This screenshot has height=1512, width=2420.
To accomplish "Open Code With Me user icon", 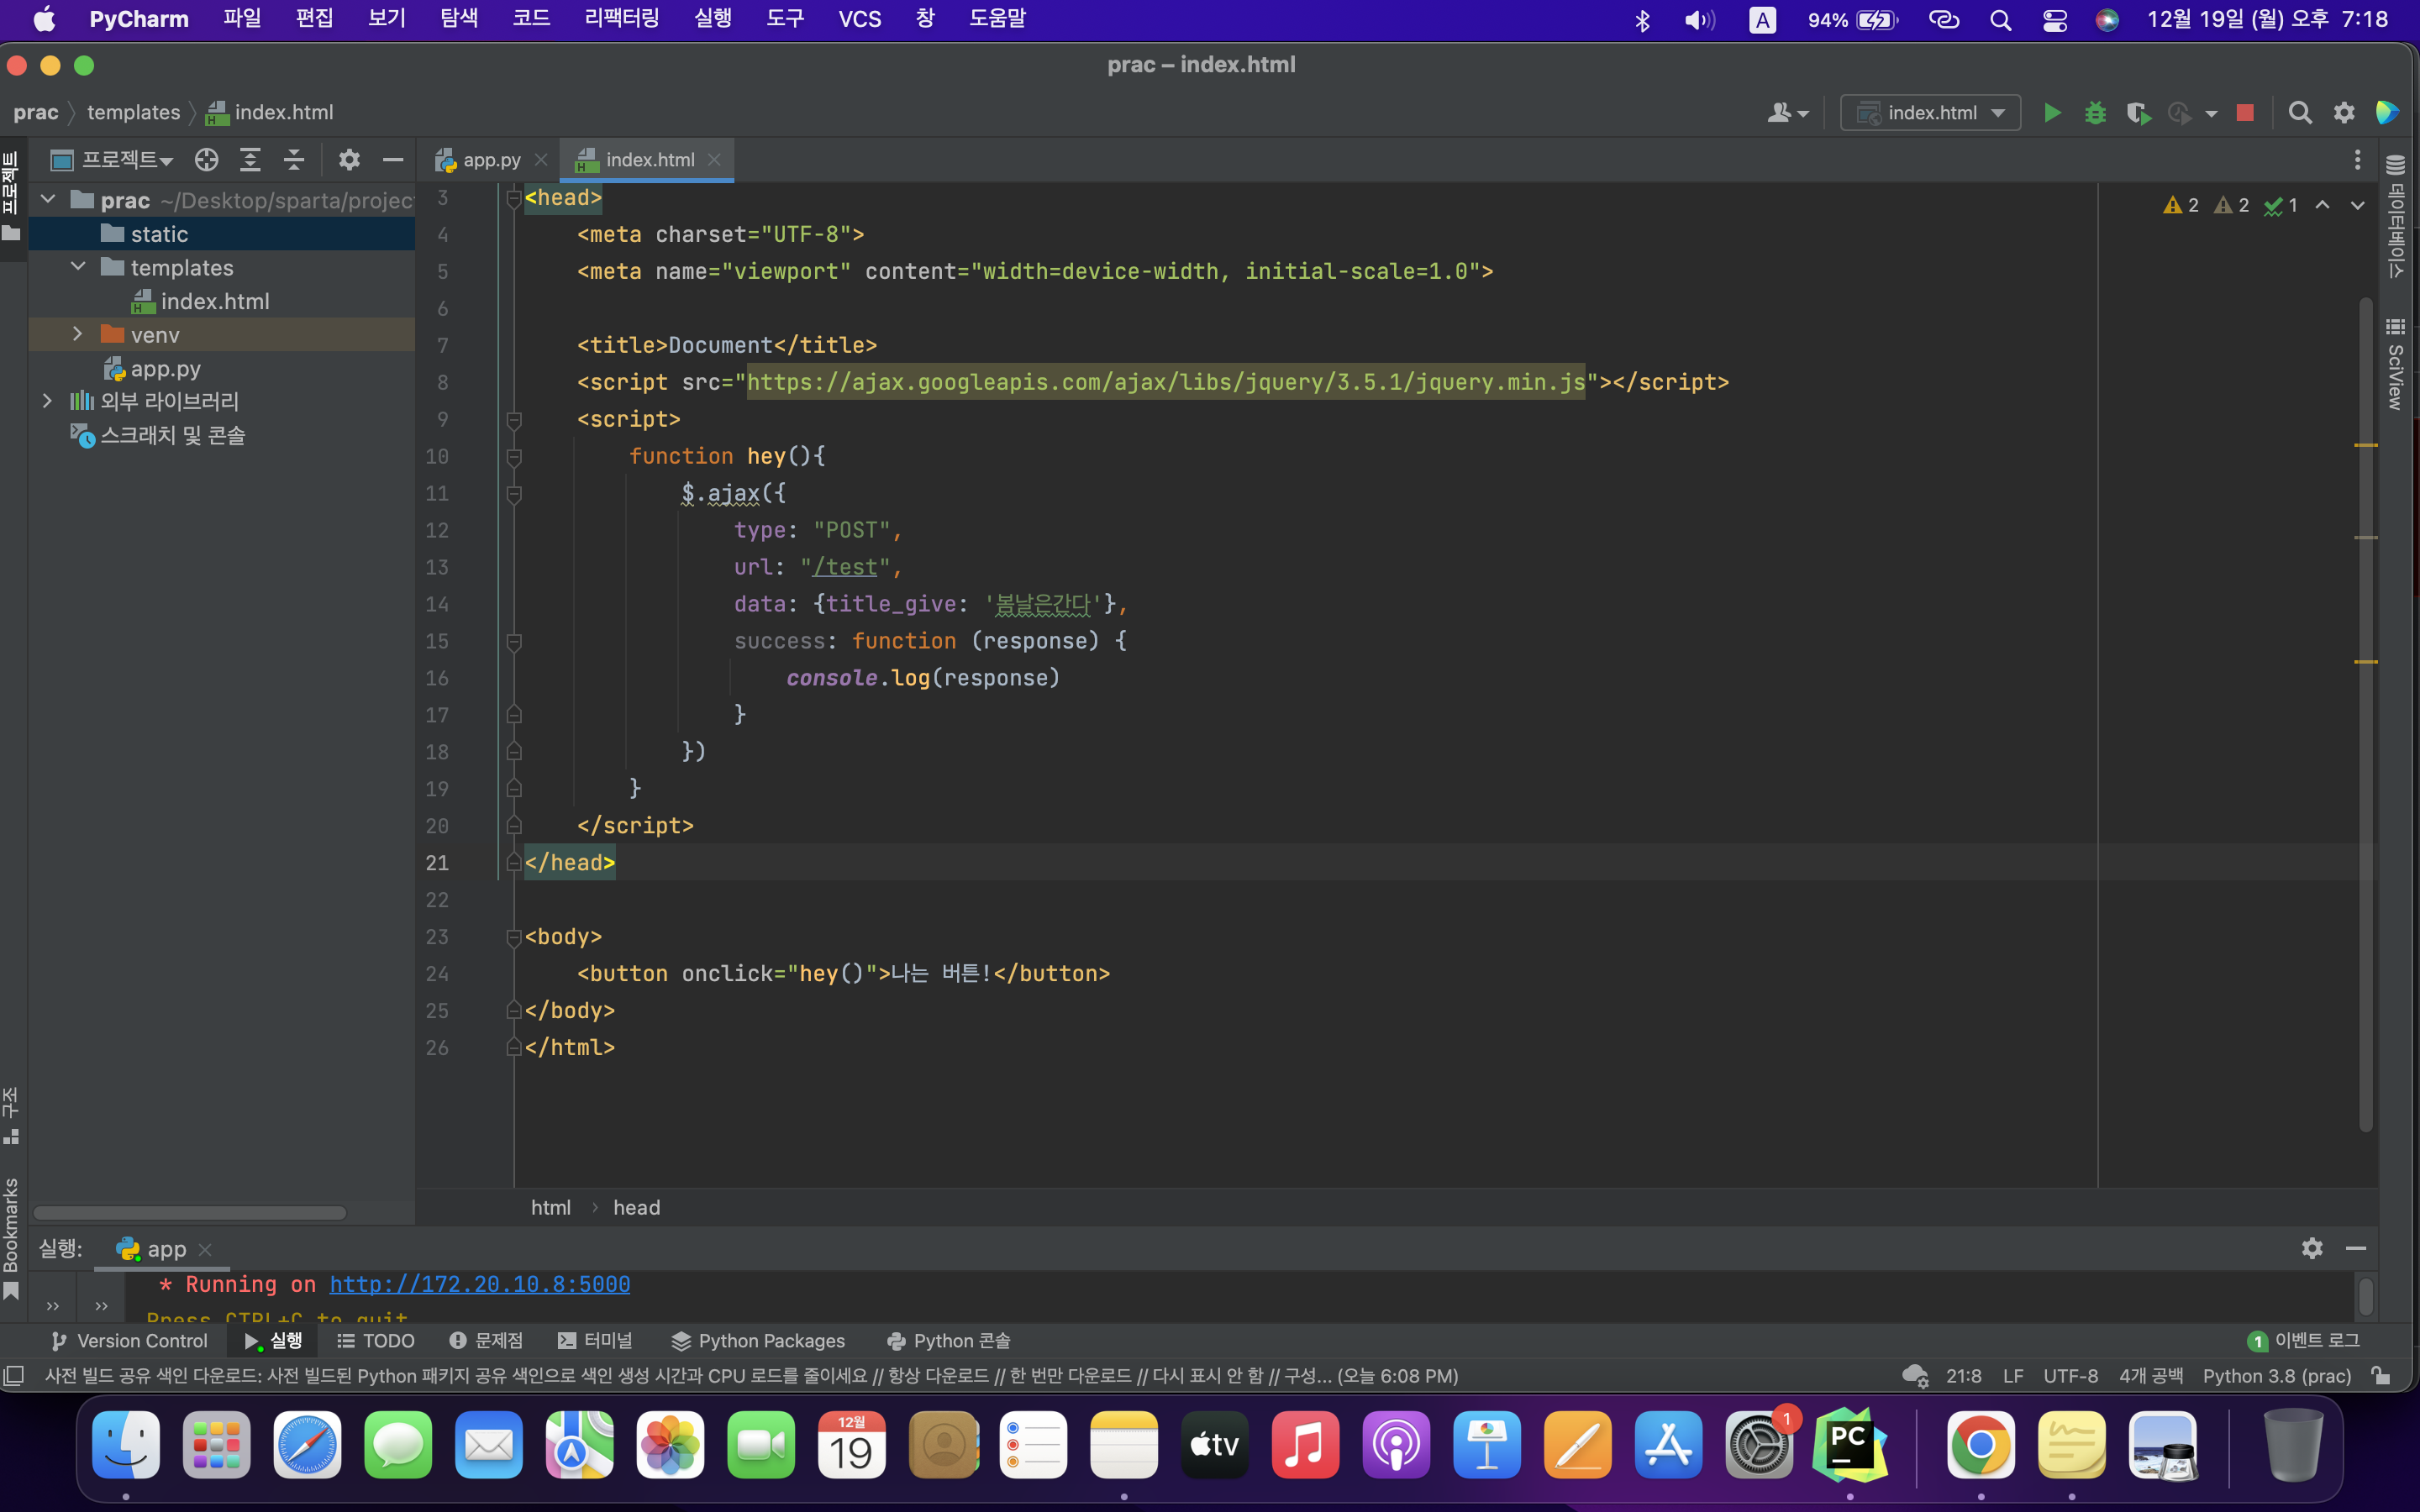I will tap(1788, 113).
